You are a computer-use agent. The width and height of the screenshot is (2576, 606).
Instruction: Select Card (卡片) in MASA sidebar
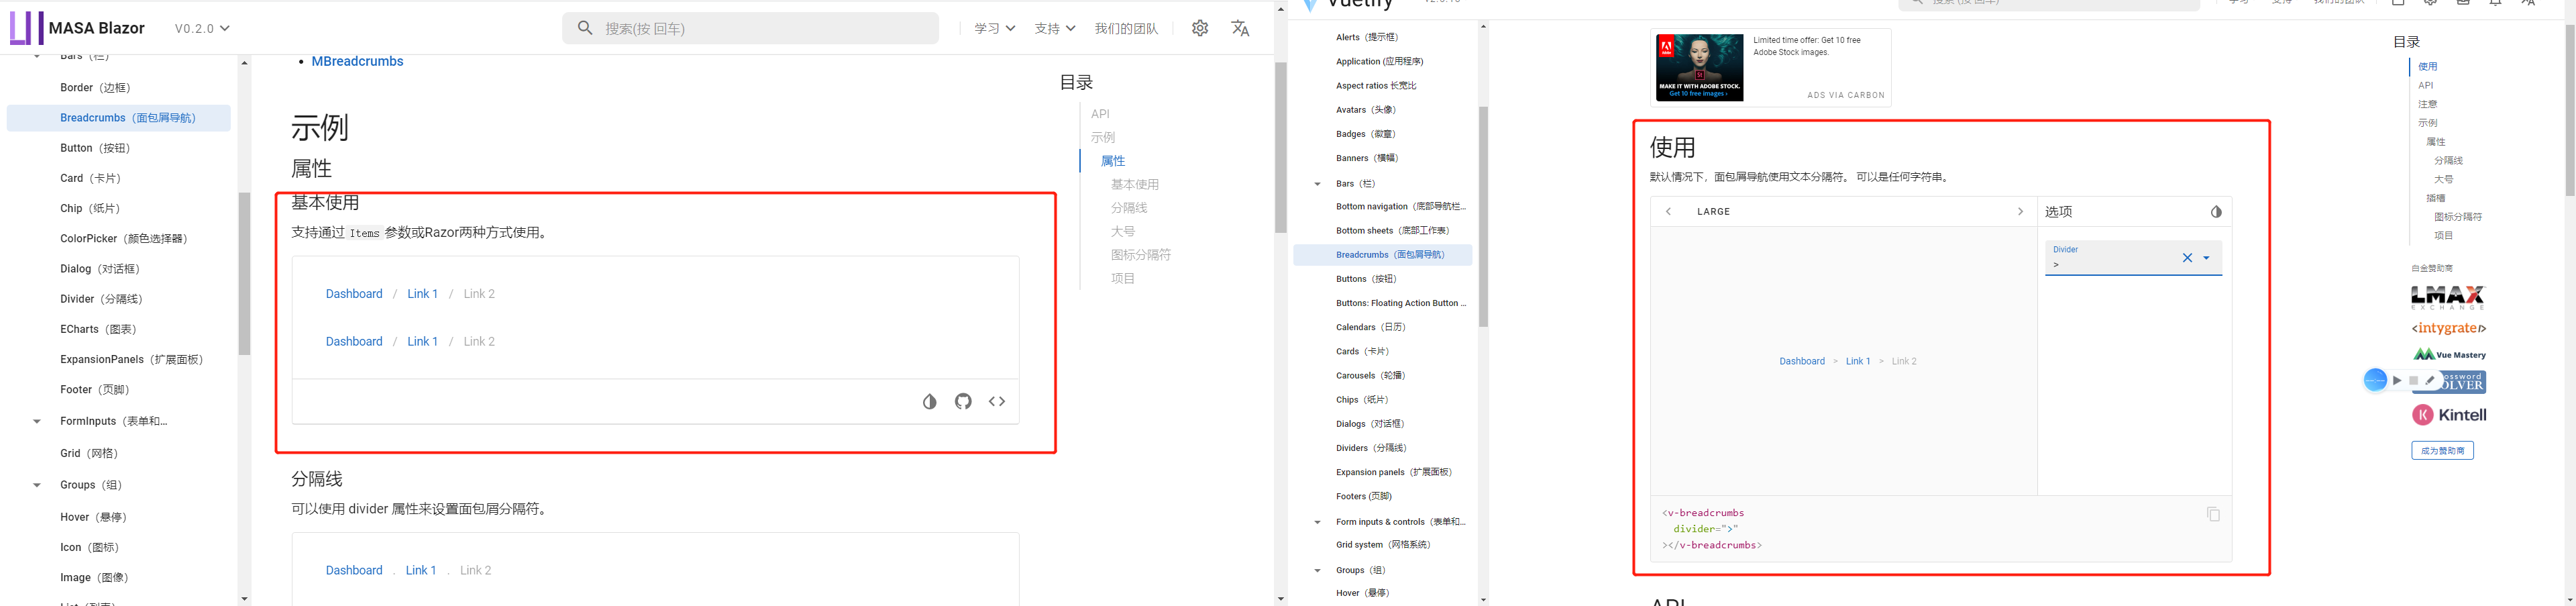click(90, 178)
